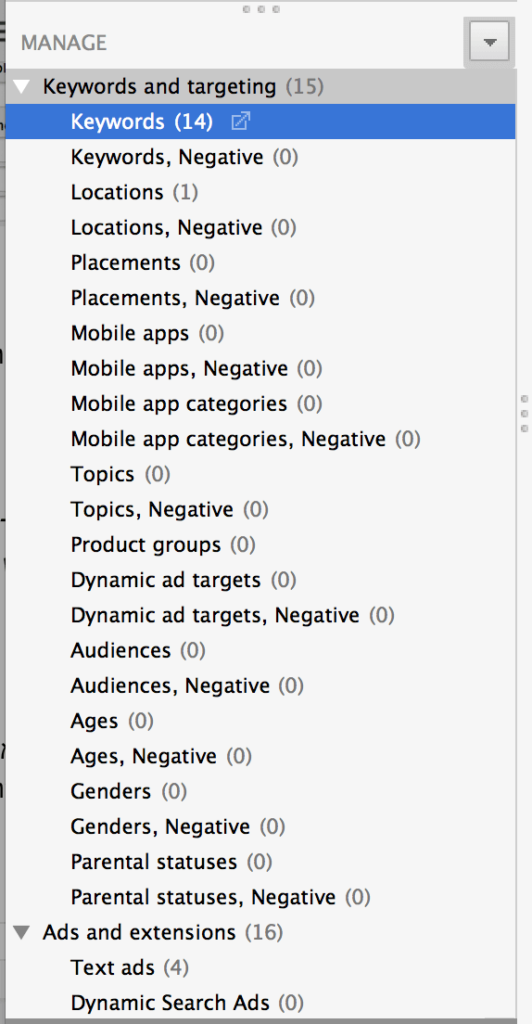Select Text ads under Ads and extensions
This screenshot has width=532, height=1024.
(260, 968)
